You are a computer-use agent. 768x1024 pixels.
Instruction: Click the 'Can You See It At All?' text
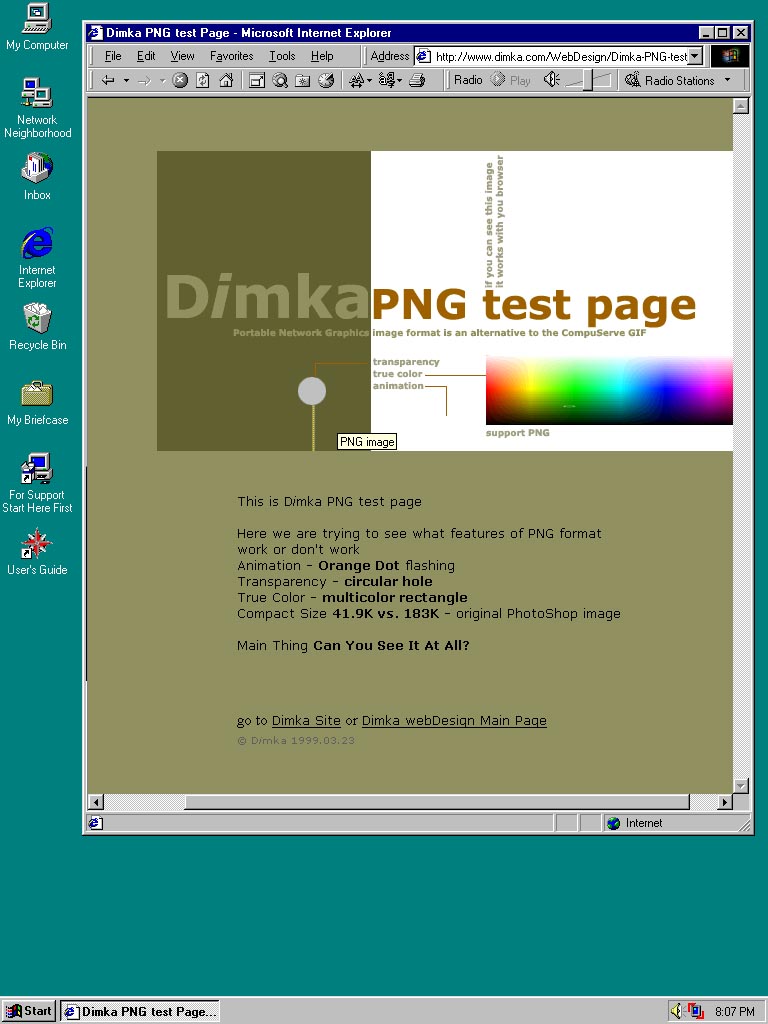pos(391,645)
